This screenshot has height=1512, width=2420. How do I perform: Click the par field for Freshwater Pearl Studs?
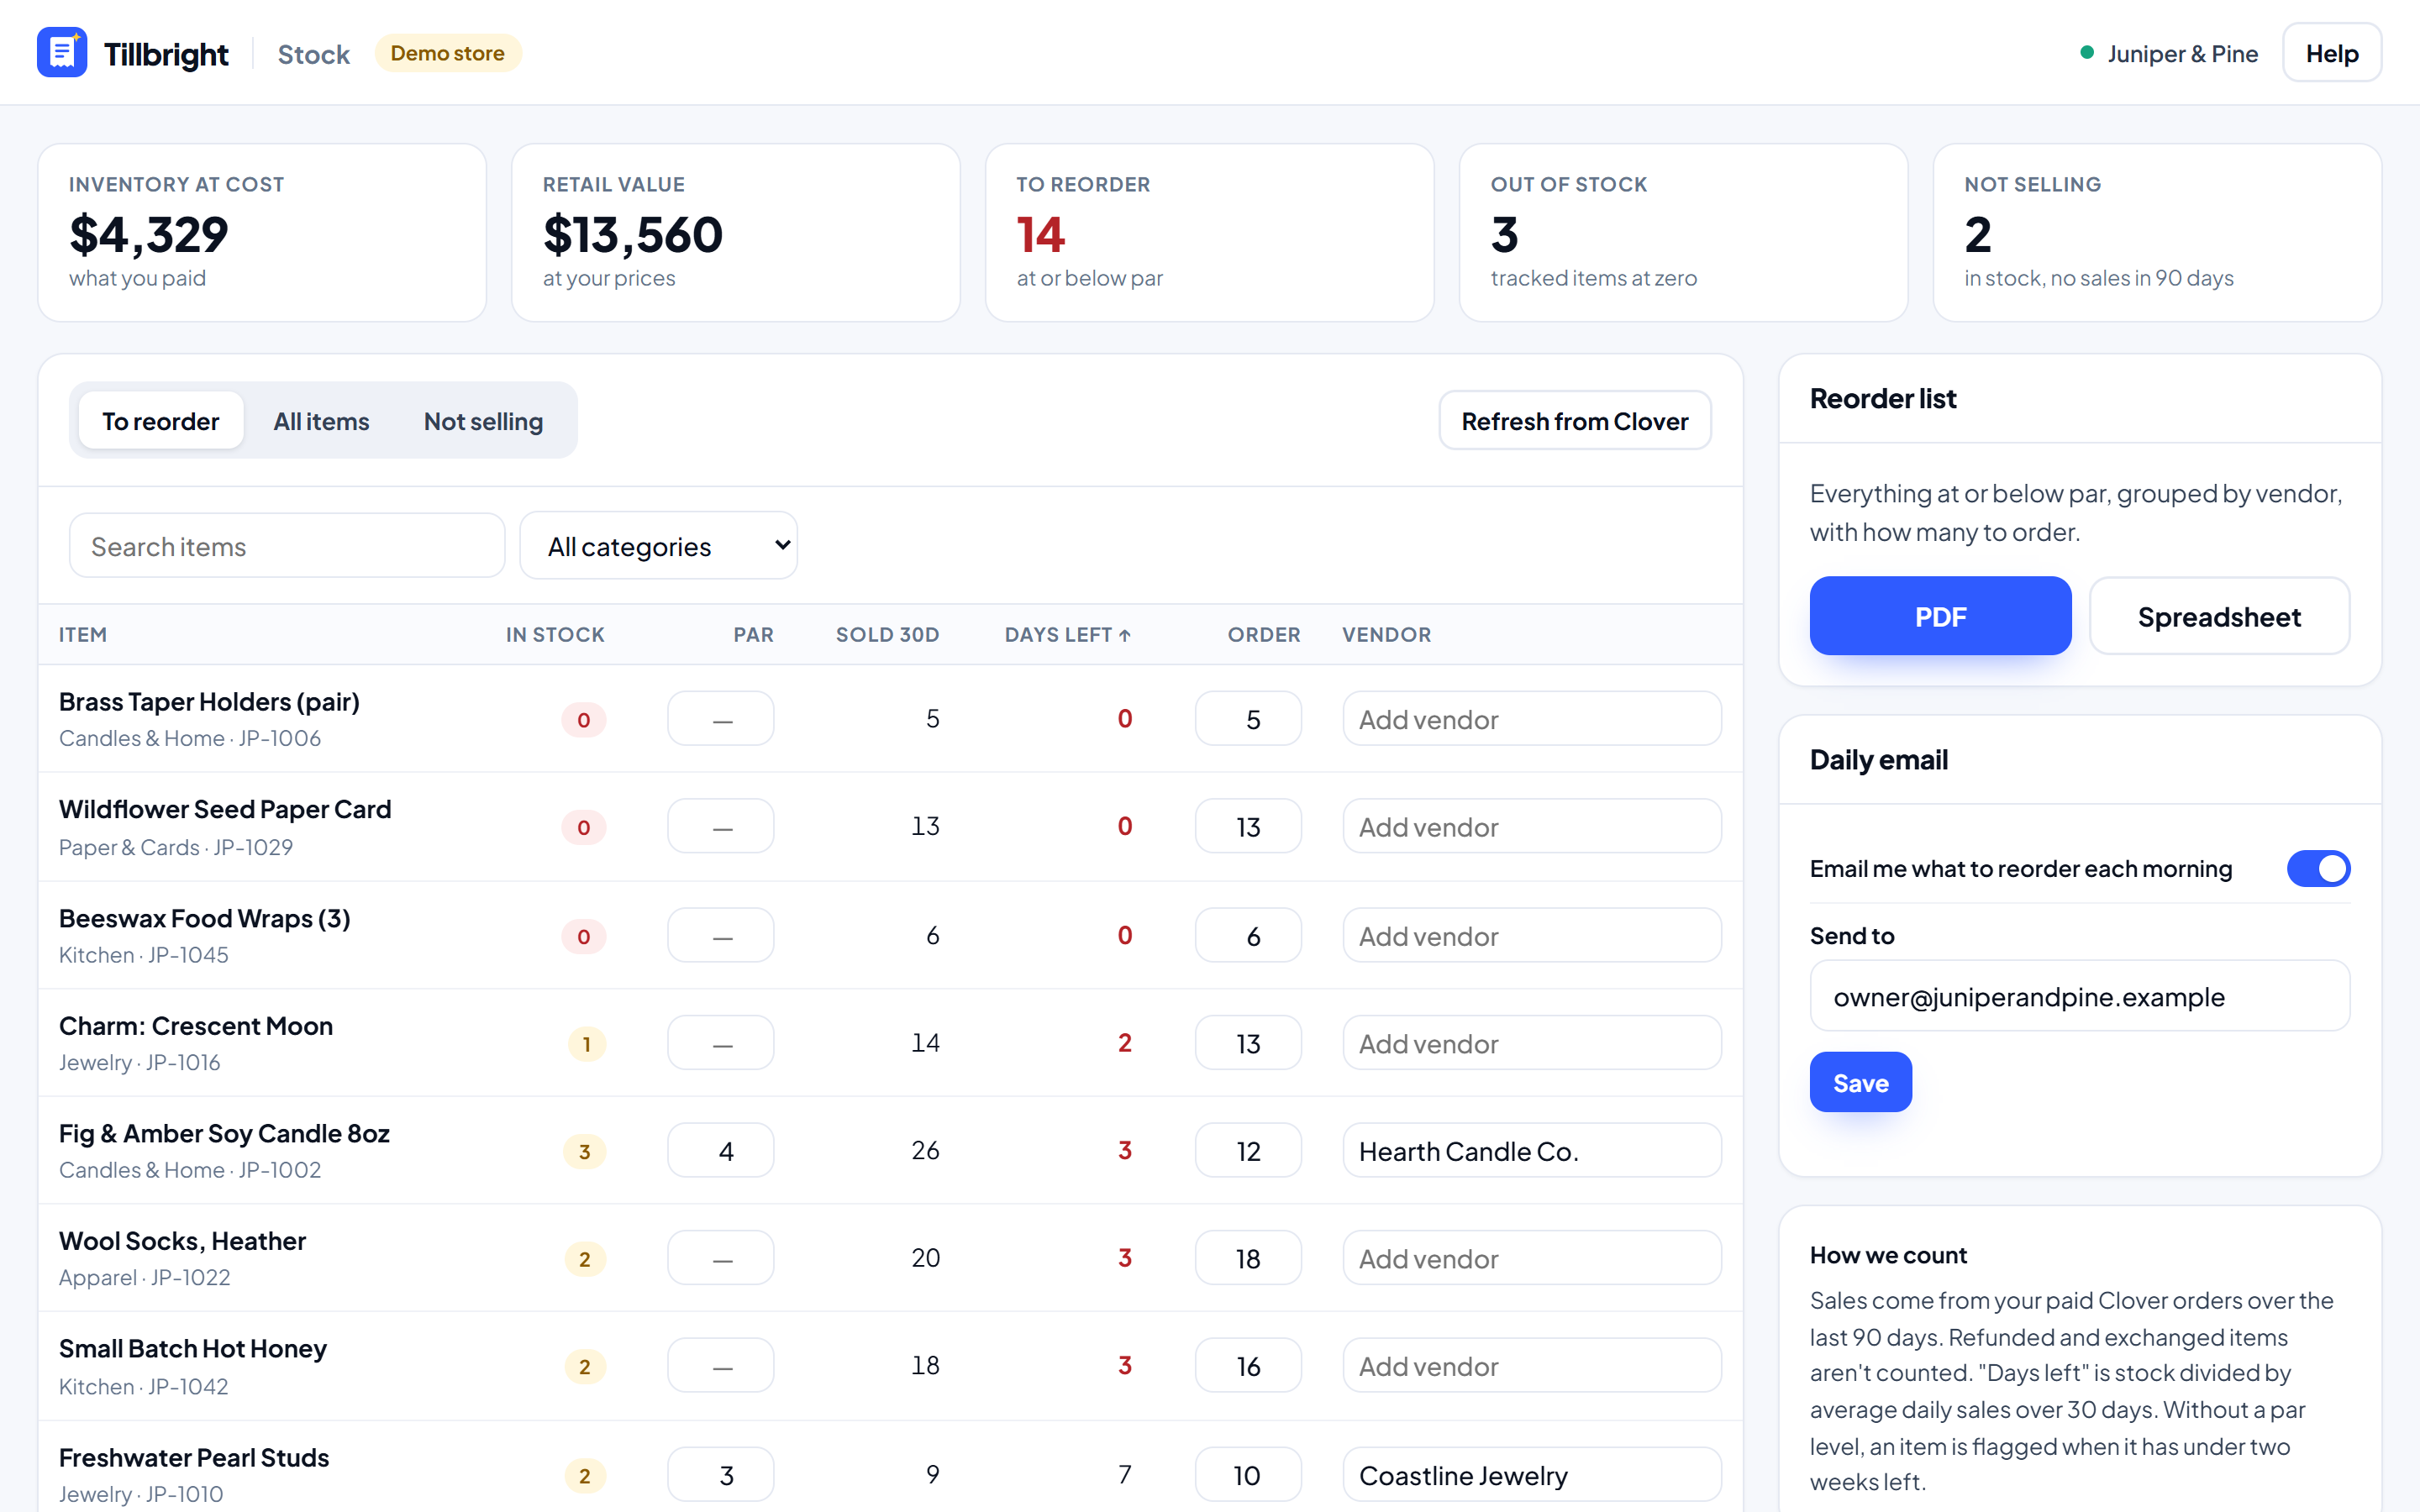point(721,1474)
